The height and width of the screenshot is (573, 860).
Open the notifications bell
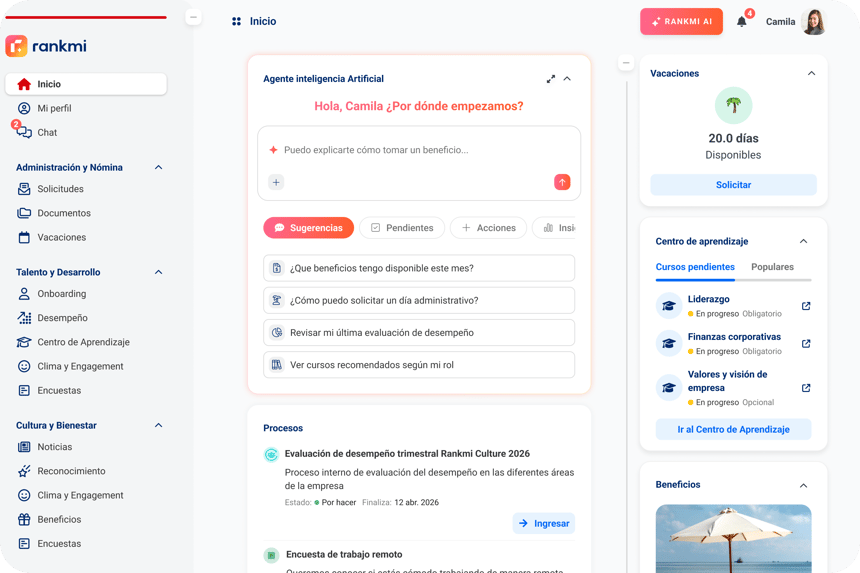click(742, 22)
